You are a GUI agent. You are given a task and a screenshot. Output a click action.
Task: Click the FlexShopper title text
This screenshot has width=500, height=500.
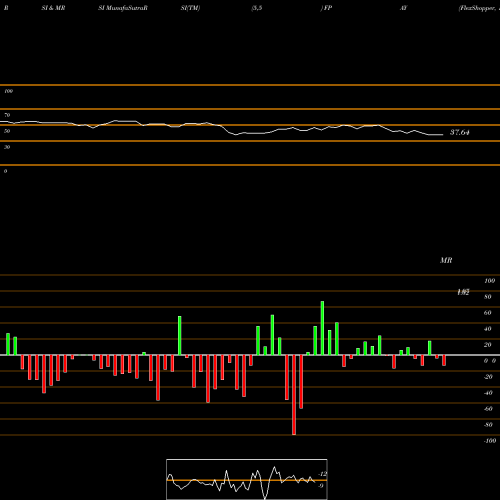[x=479, y=8]
